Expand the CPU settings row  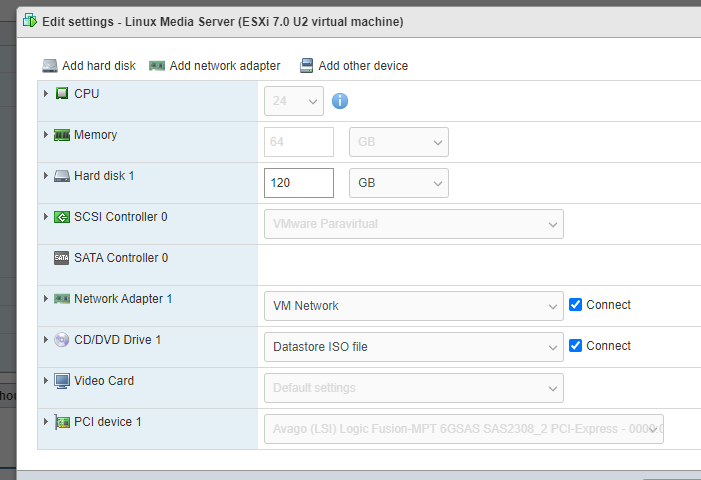point(46,94)
